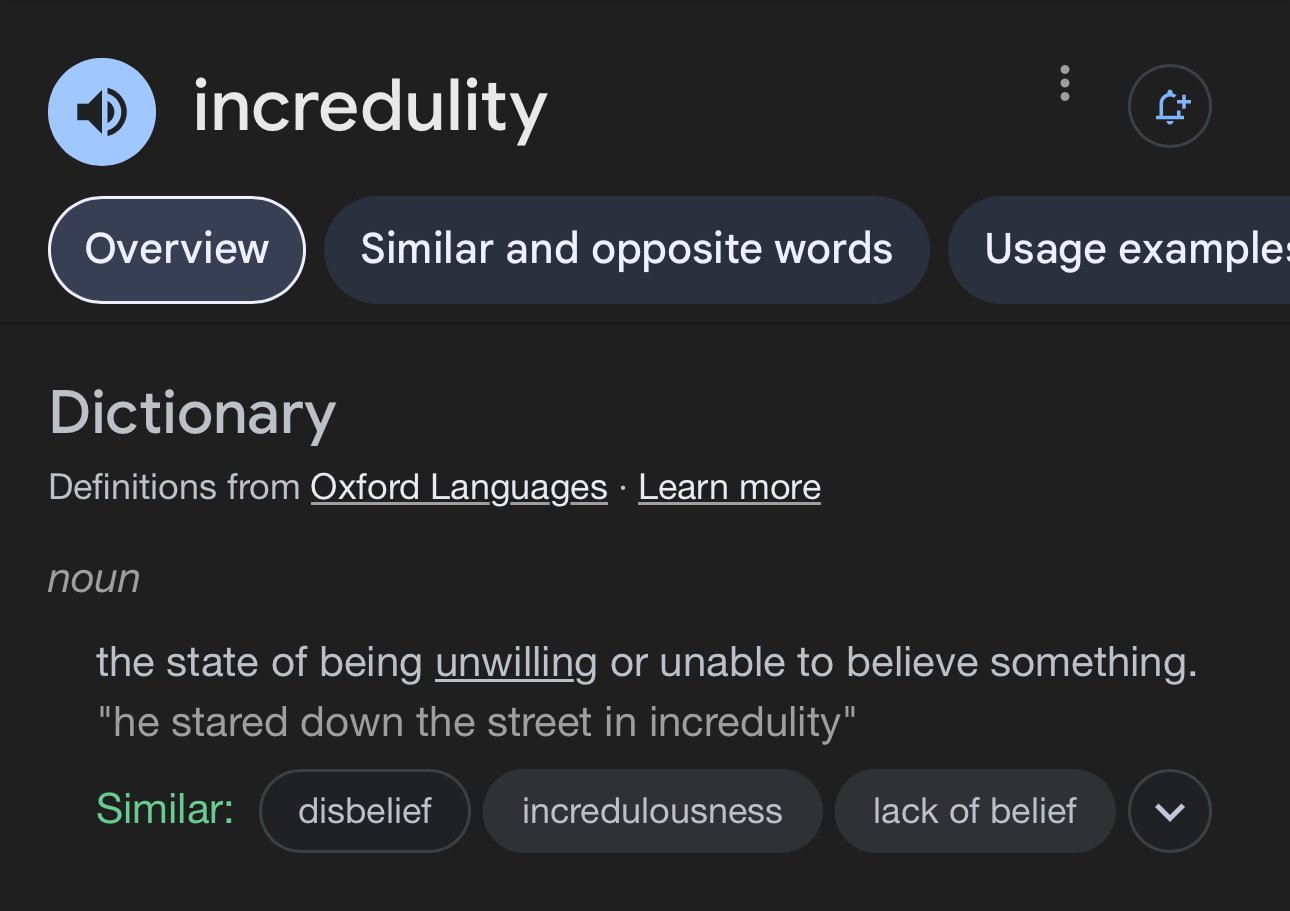Tap the bell notification icon
The width and height of the screenshot is (1290, 911).
[1170, 106]
